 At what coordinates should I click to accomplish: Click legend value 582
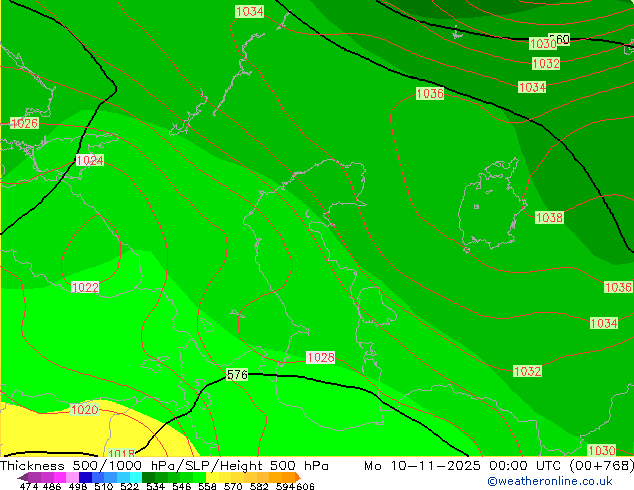tap(259, 486)
